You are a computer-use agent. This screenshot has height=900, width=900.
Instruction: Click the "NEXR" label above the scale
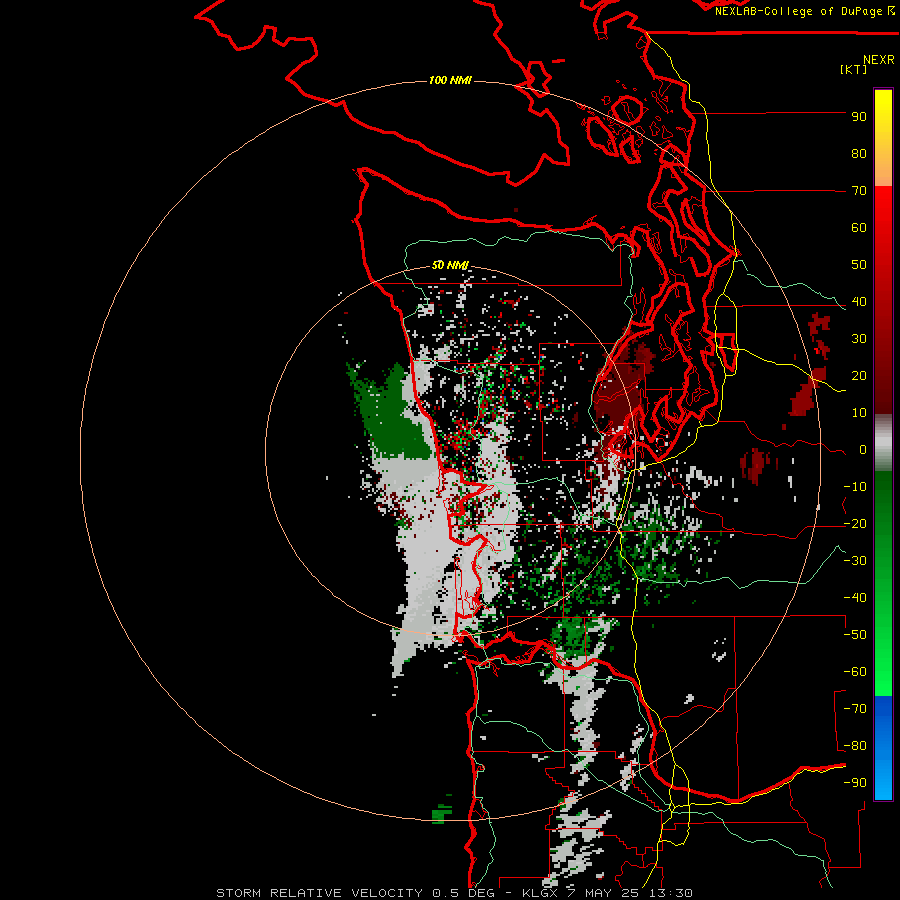pyautogui.click(x=879, y=60)
